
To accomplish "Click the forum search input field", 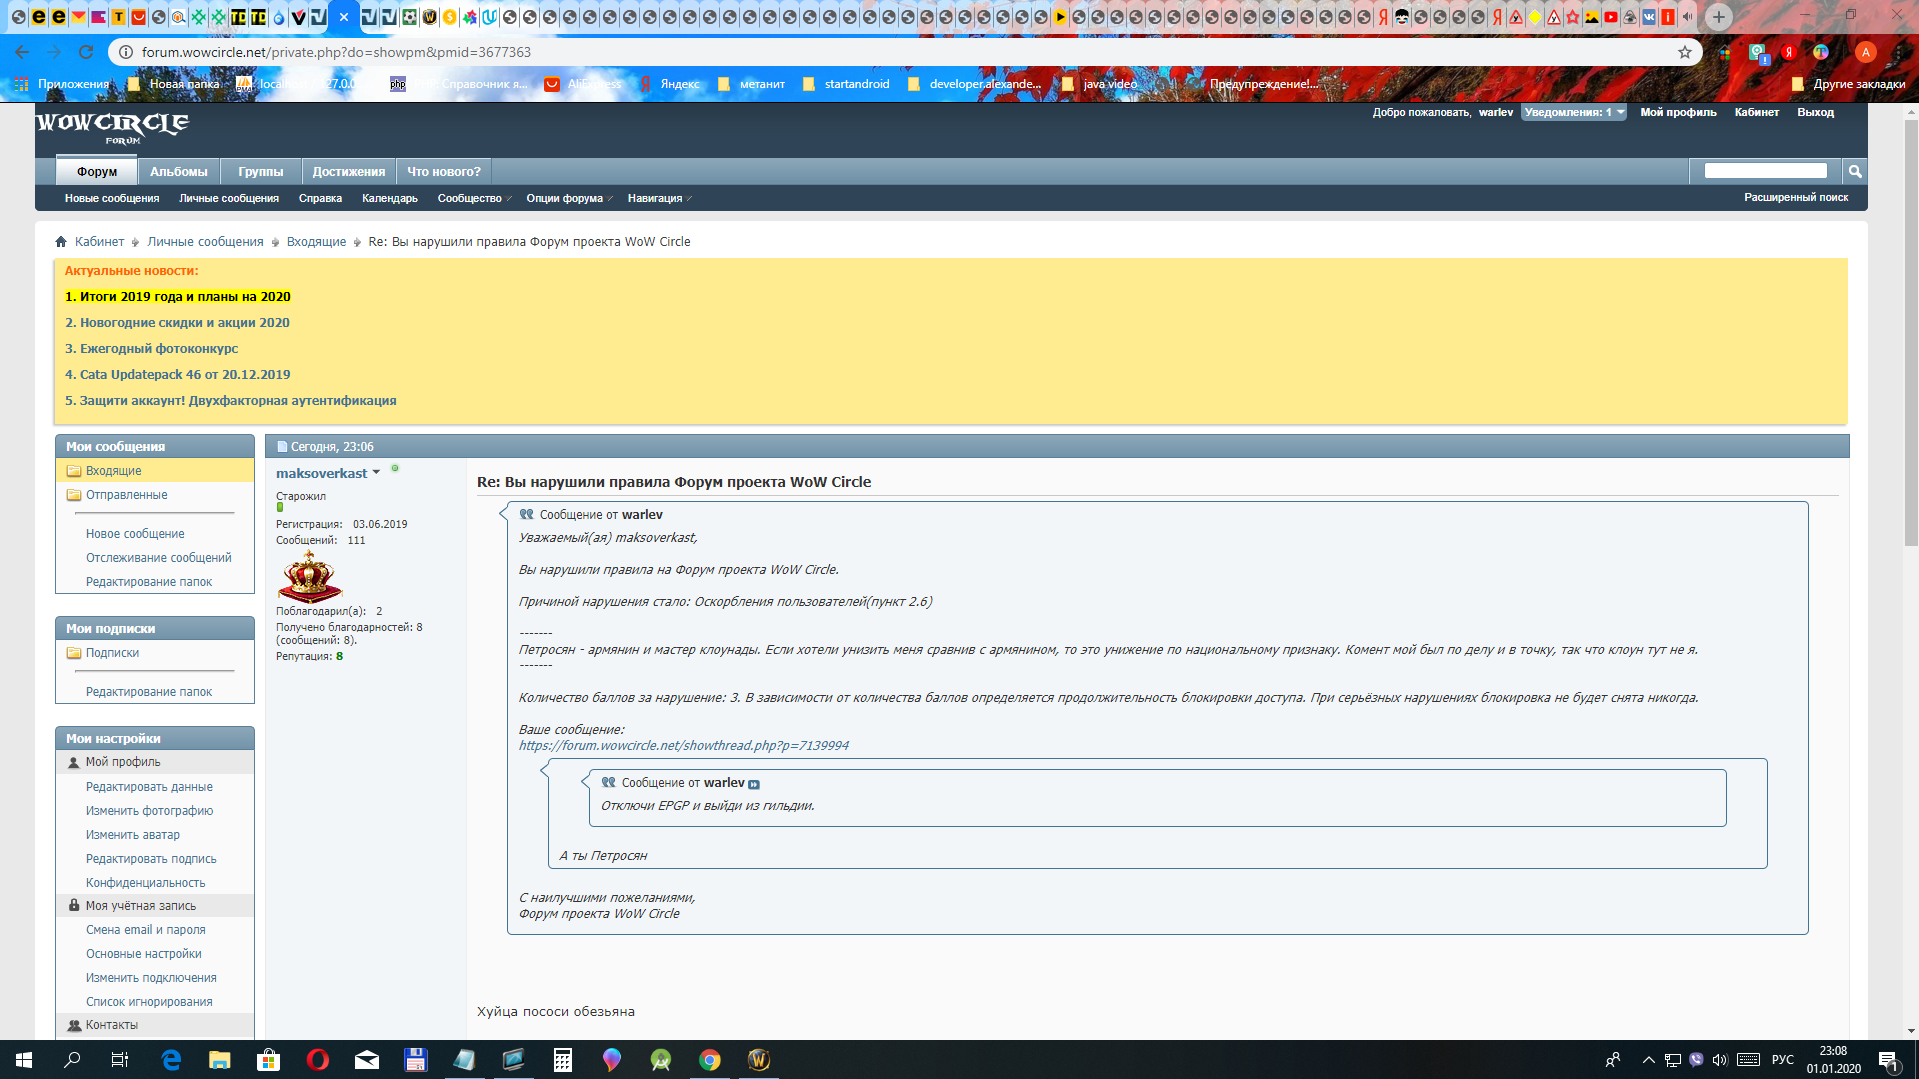I will (1765, 171).
